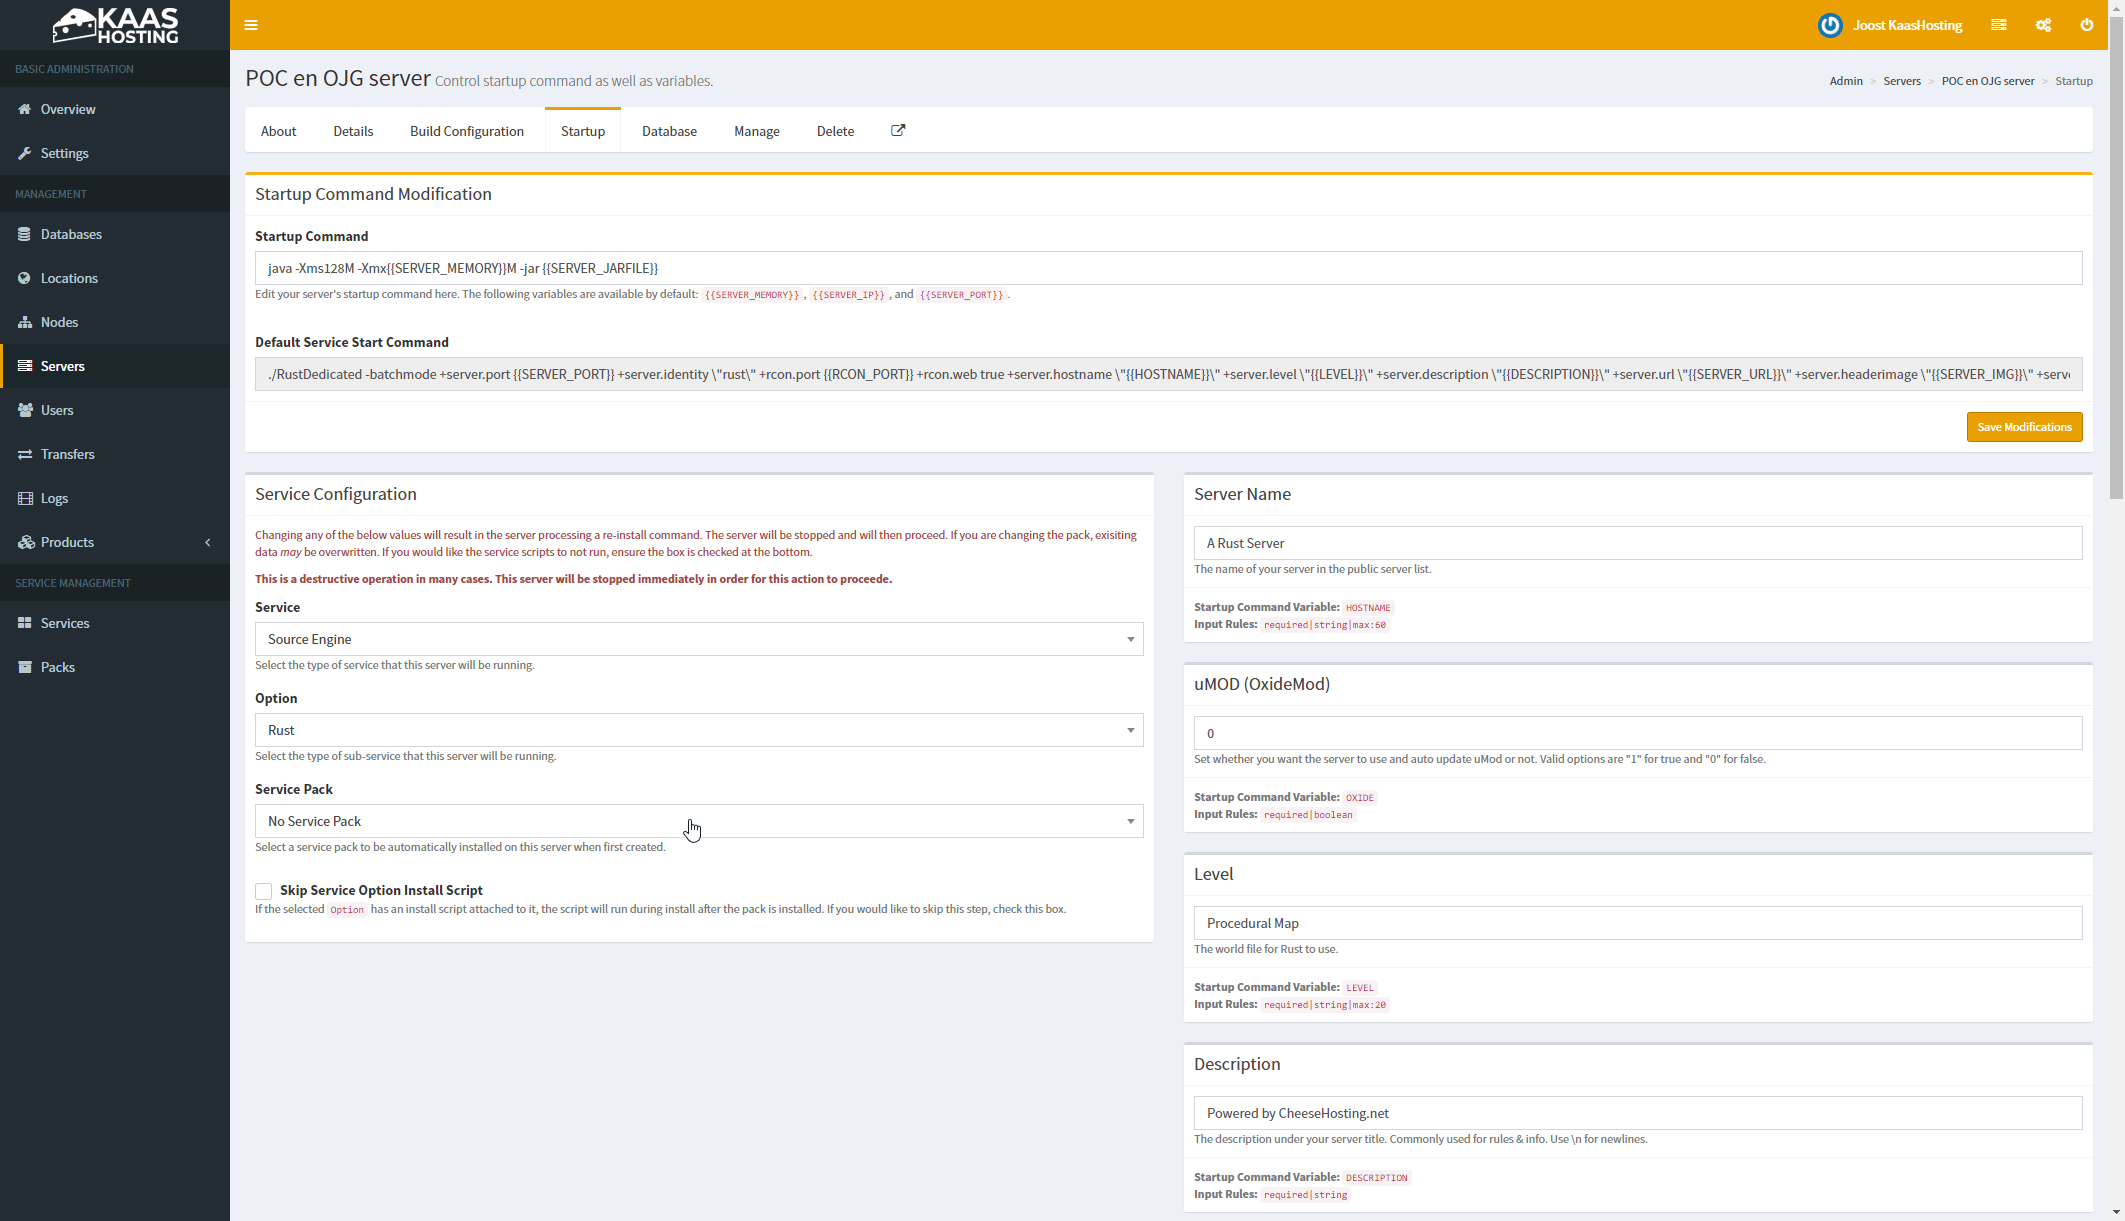
Task: Check Skip Service Option Install Script
Action: click(264, 891)
